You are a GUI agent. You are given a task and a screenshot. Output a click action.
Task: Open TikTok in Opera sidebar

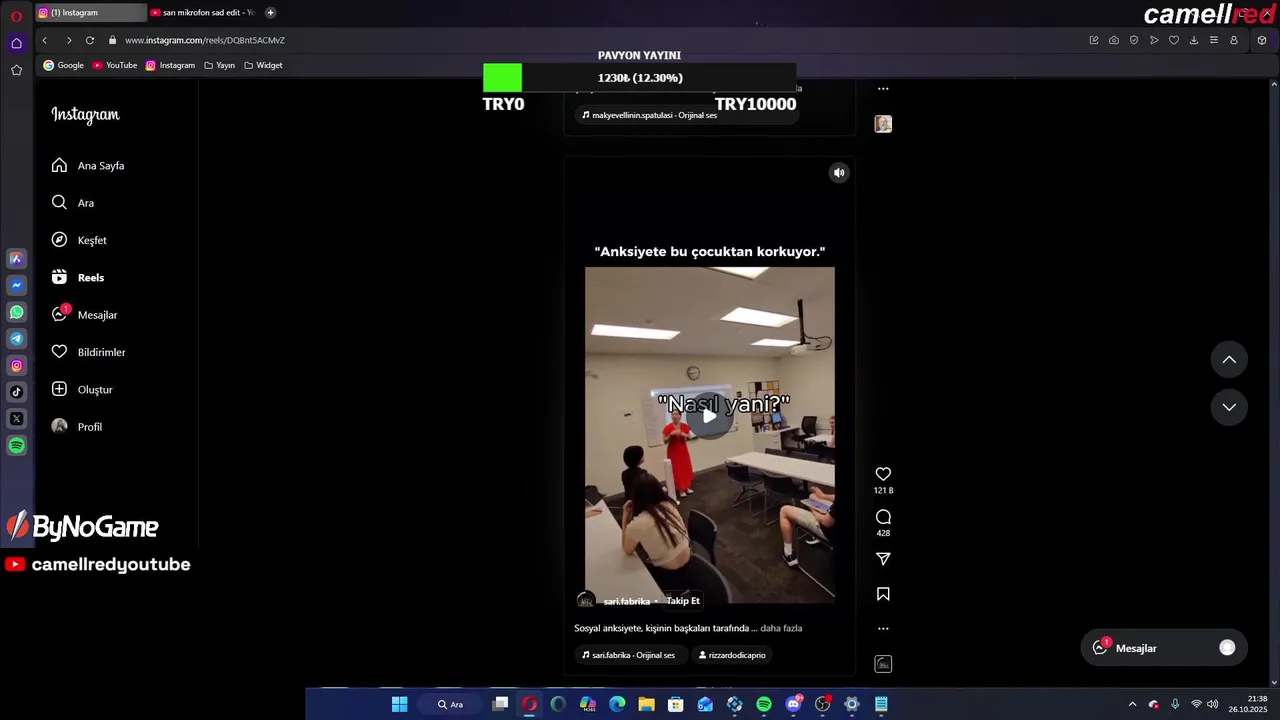click(16, 392)
